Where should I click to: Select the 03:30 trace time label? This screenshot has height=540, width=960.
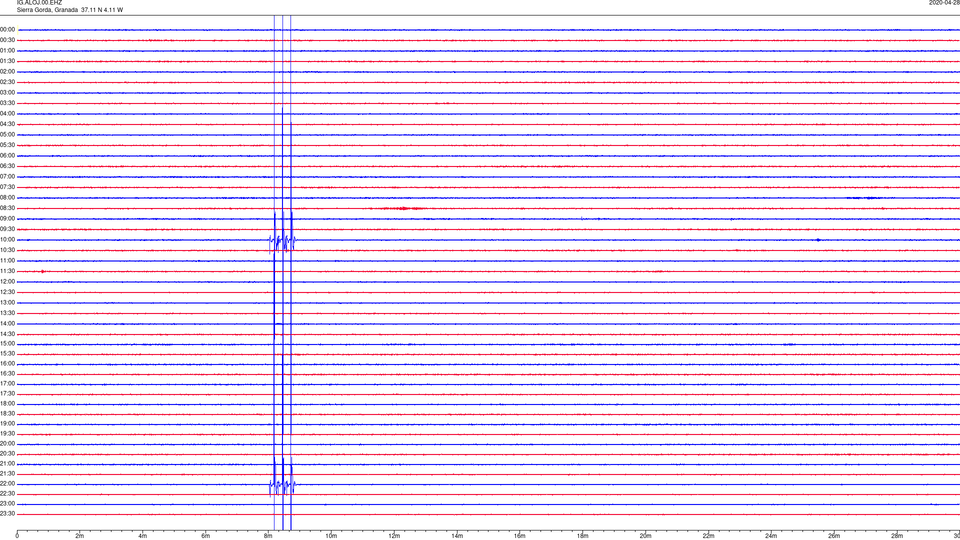coord(7,103)
